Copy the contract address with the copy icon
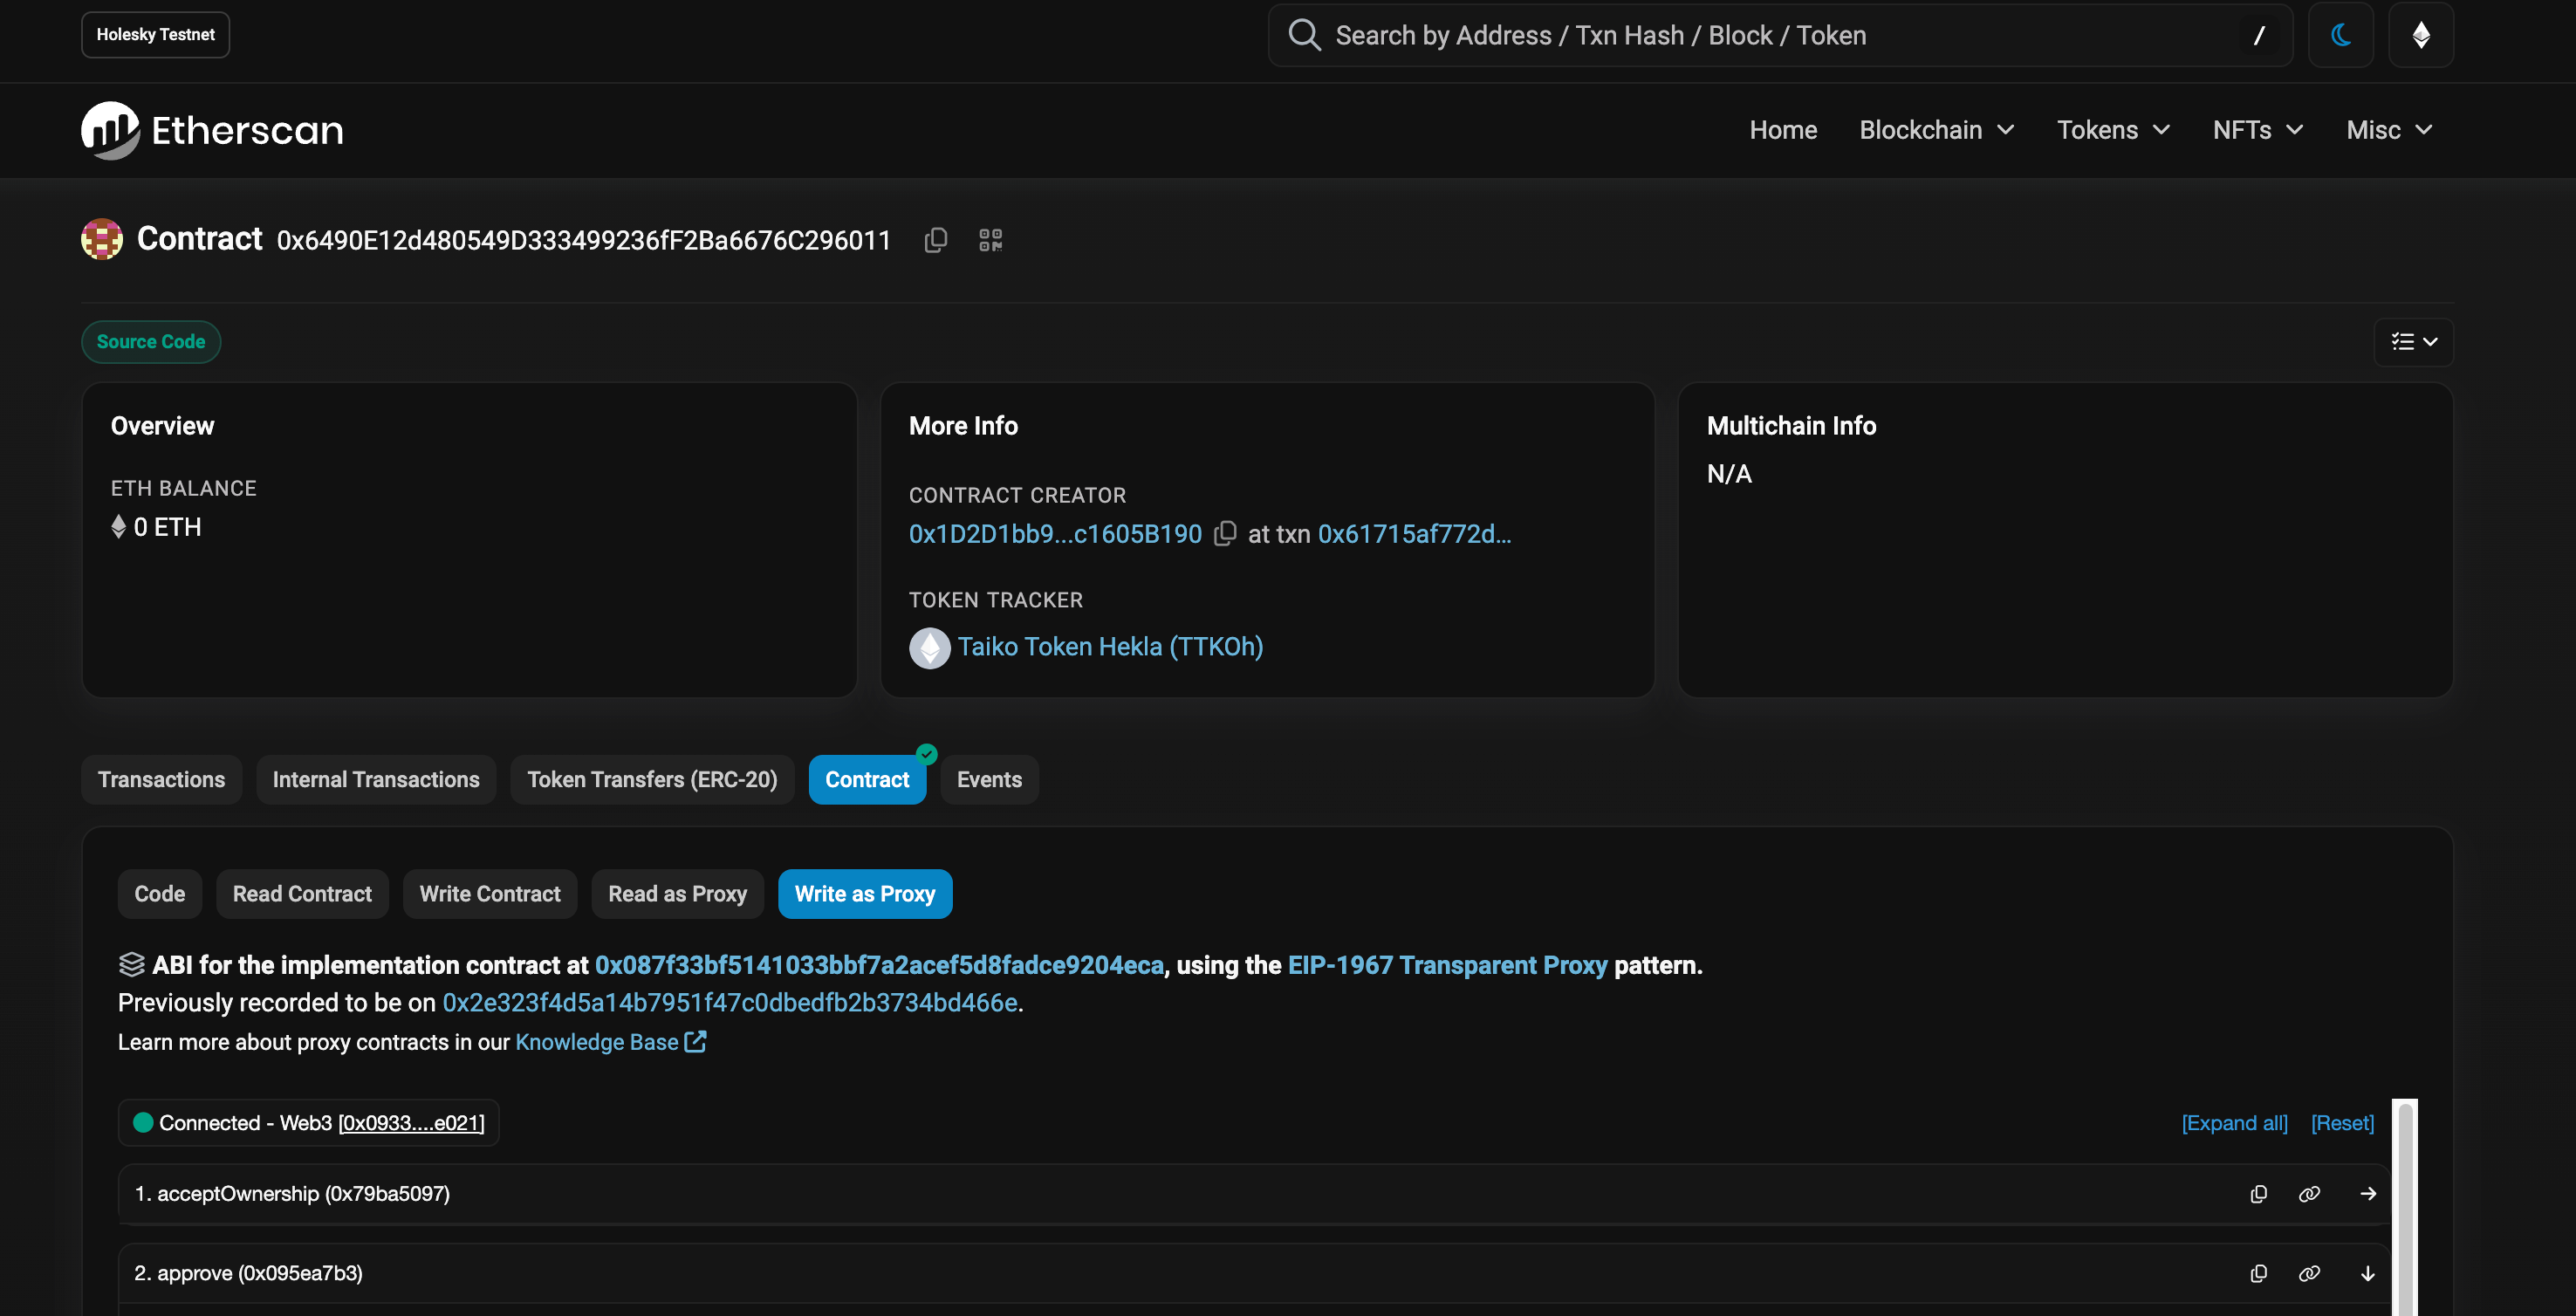Image resolution: width=2576 pixels, height=1316 pixels. point(935,240)
